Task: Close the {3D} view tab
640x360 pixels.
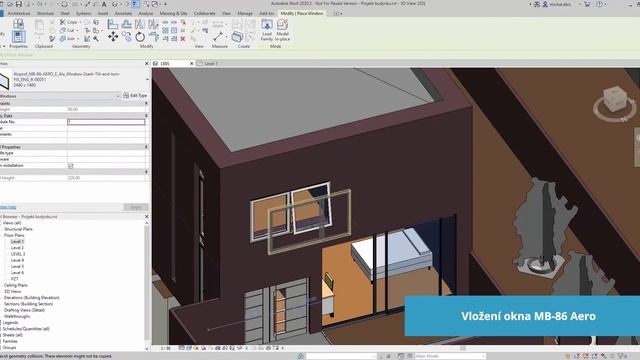Action: tap(191, 64)
